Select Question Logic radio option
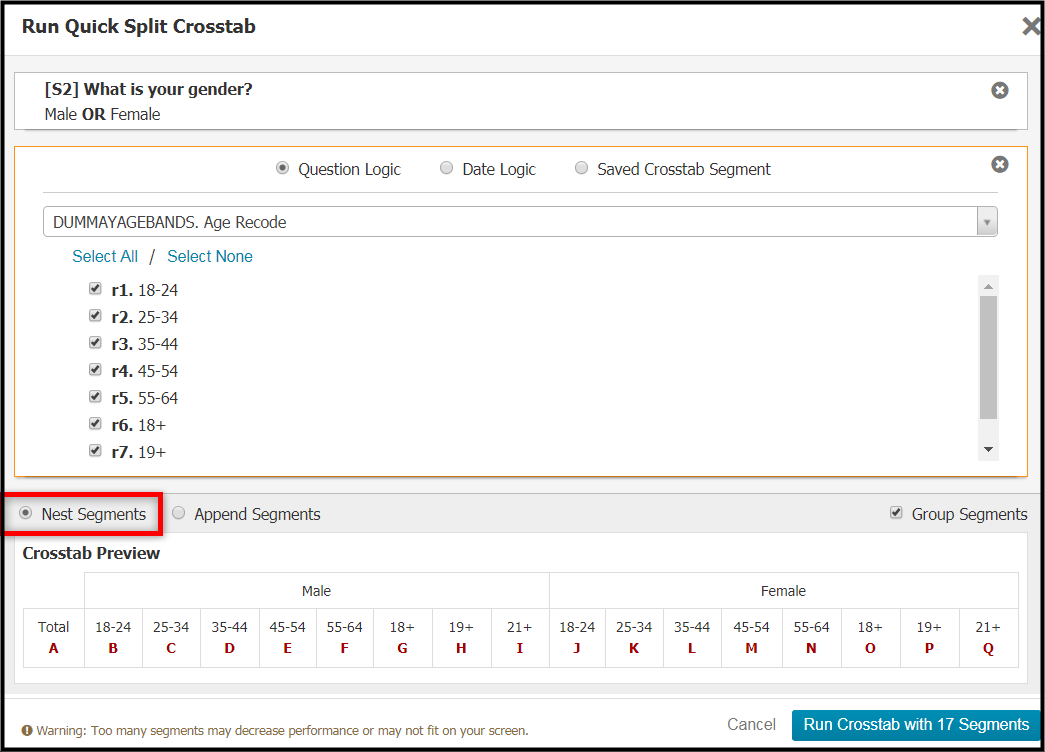 tap(283, 168)
